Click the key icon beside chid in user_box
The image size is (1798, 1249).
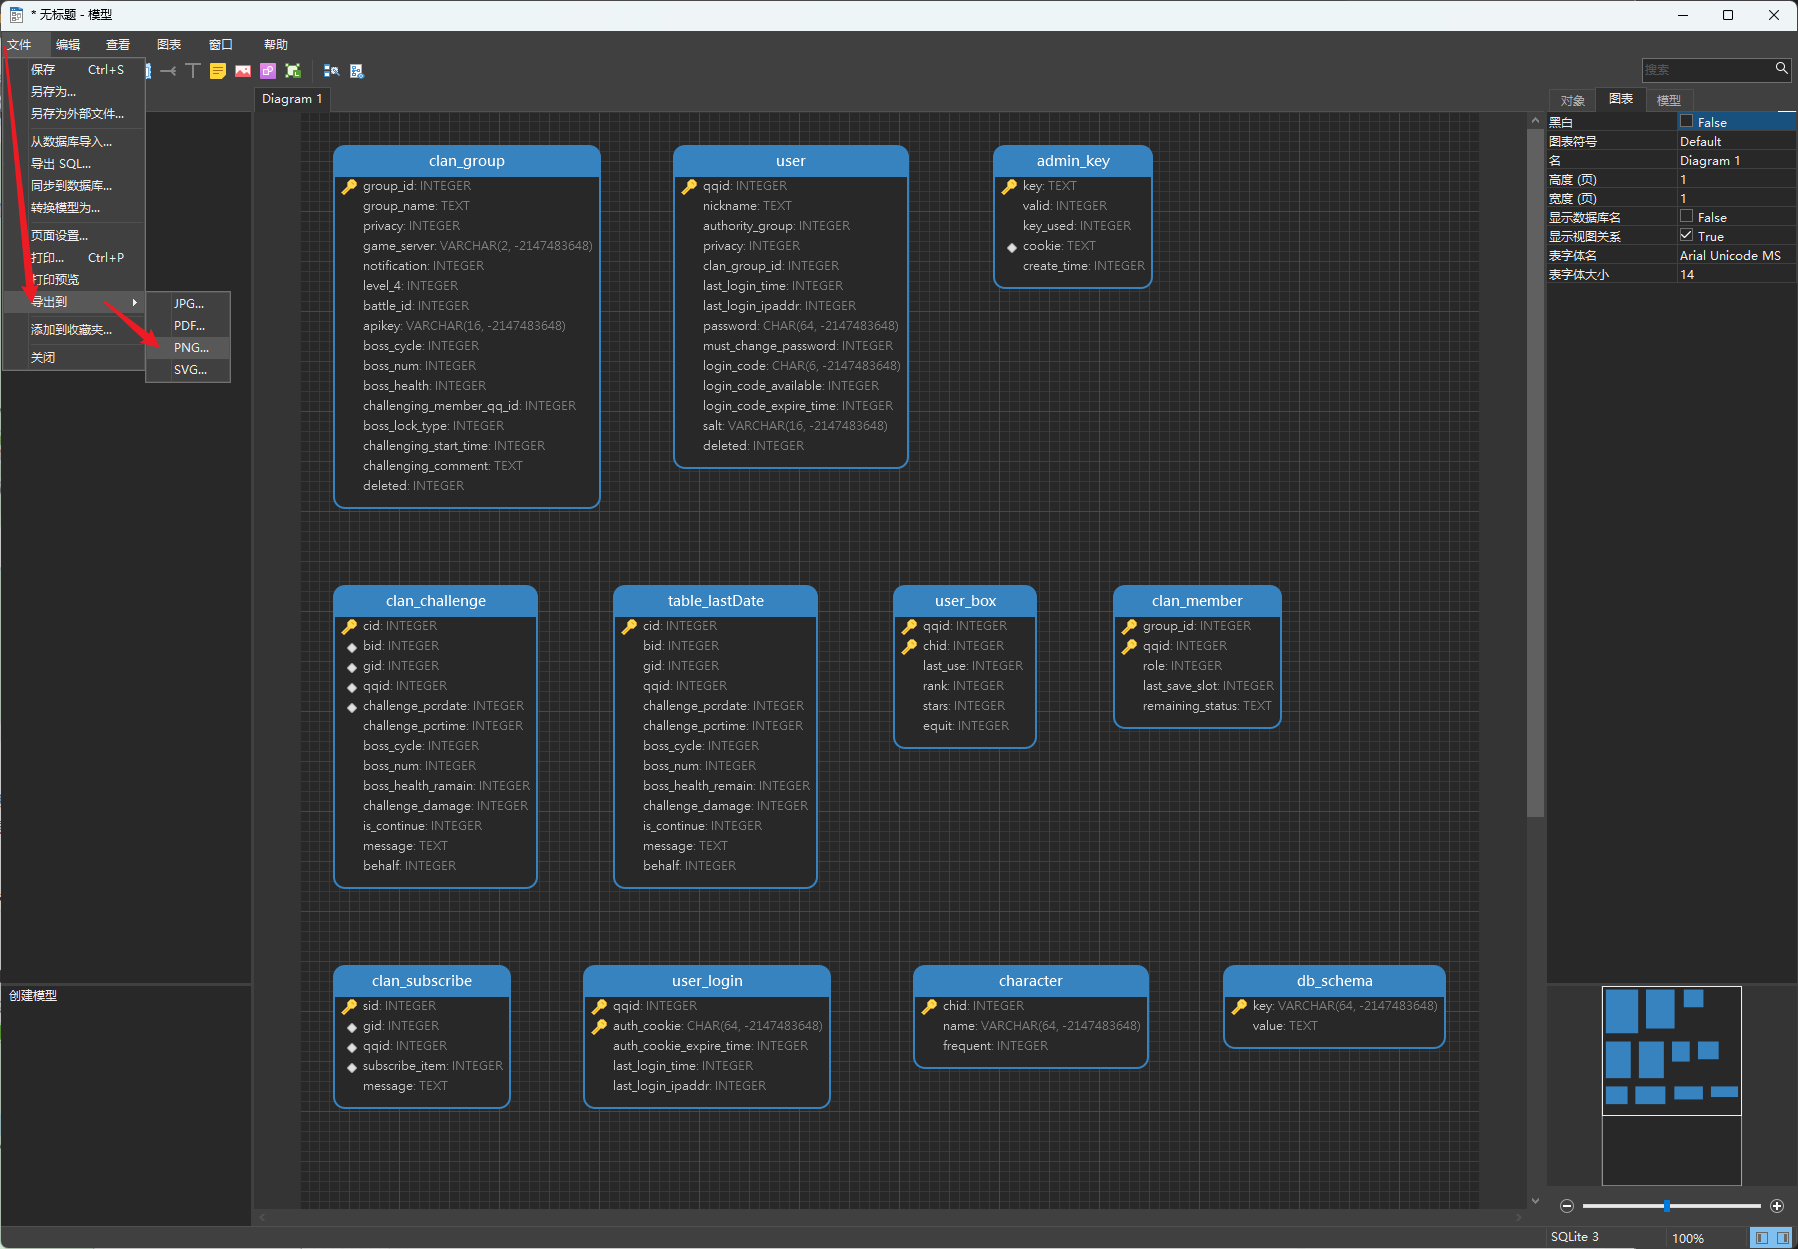pyautogui.click(x=909, y=646)
